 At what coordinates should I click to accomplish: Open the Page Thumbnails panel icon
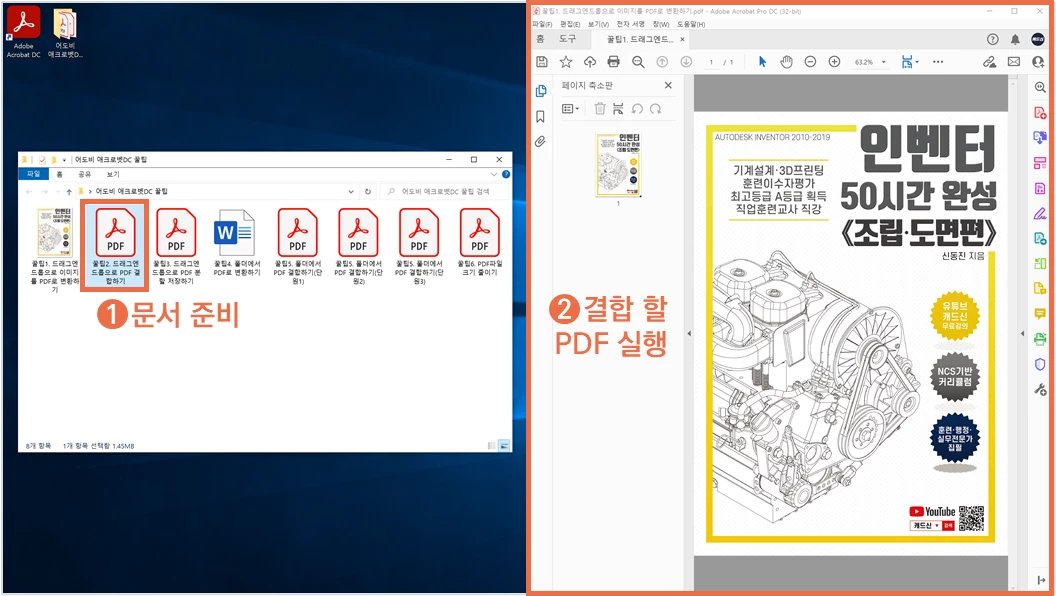tap(540, 91)
